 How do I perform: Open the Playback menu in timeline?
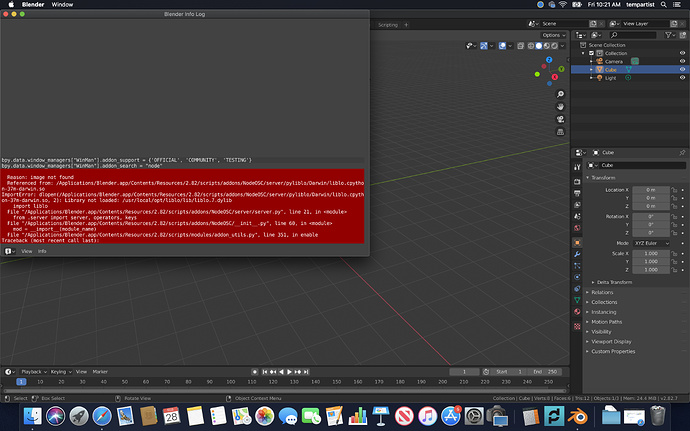[33, 372]
